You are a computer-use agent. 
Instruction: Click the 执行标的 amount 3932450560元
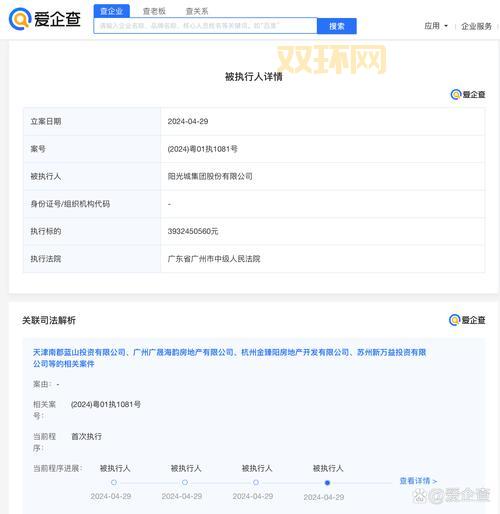(193, 231)
